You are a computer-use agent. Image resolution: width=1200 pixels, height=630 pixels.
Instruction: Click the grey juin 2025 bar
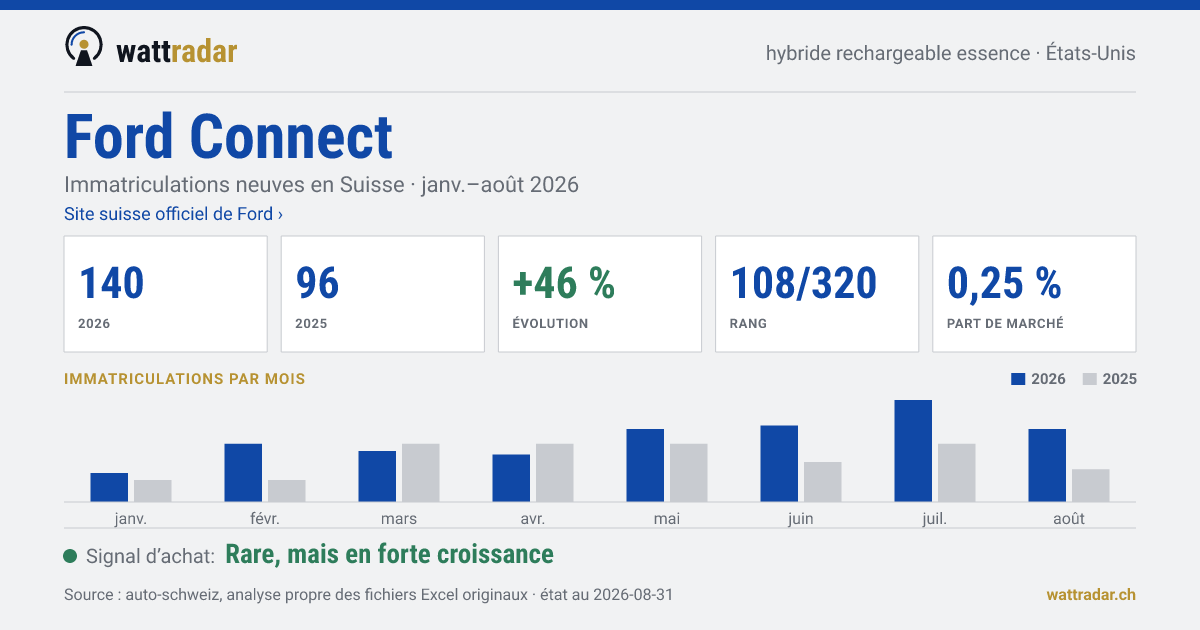coord(823,482)
